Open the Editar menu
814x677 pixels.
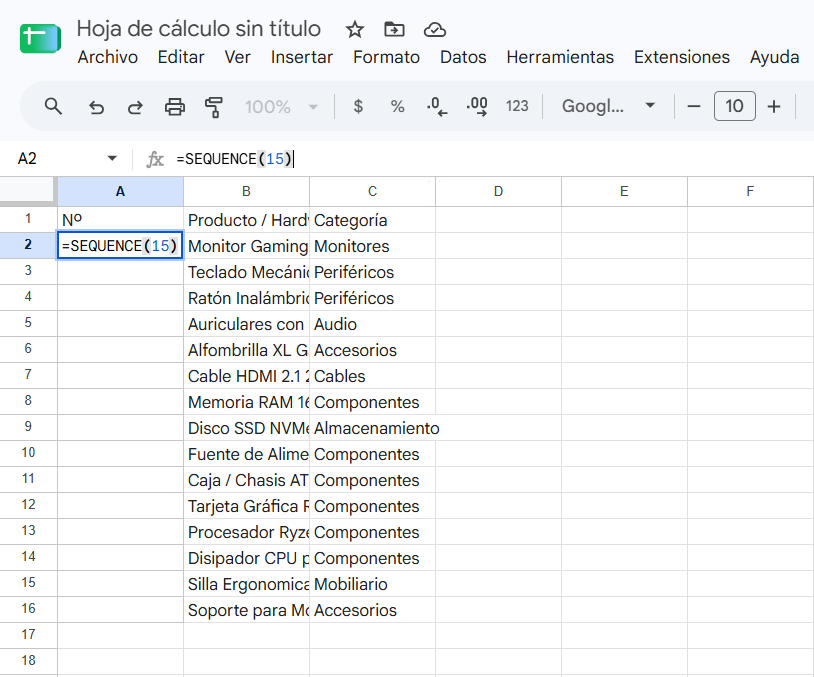(x=181, y=57)
